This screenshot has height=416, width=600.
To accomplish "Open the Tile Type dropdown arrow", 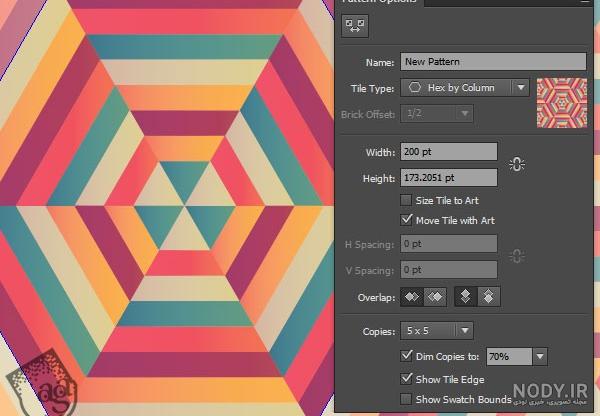I will (x=521, y=88).
